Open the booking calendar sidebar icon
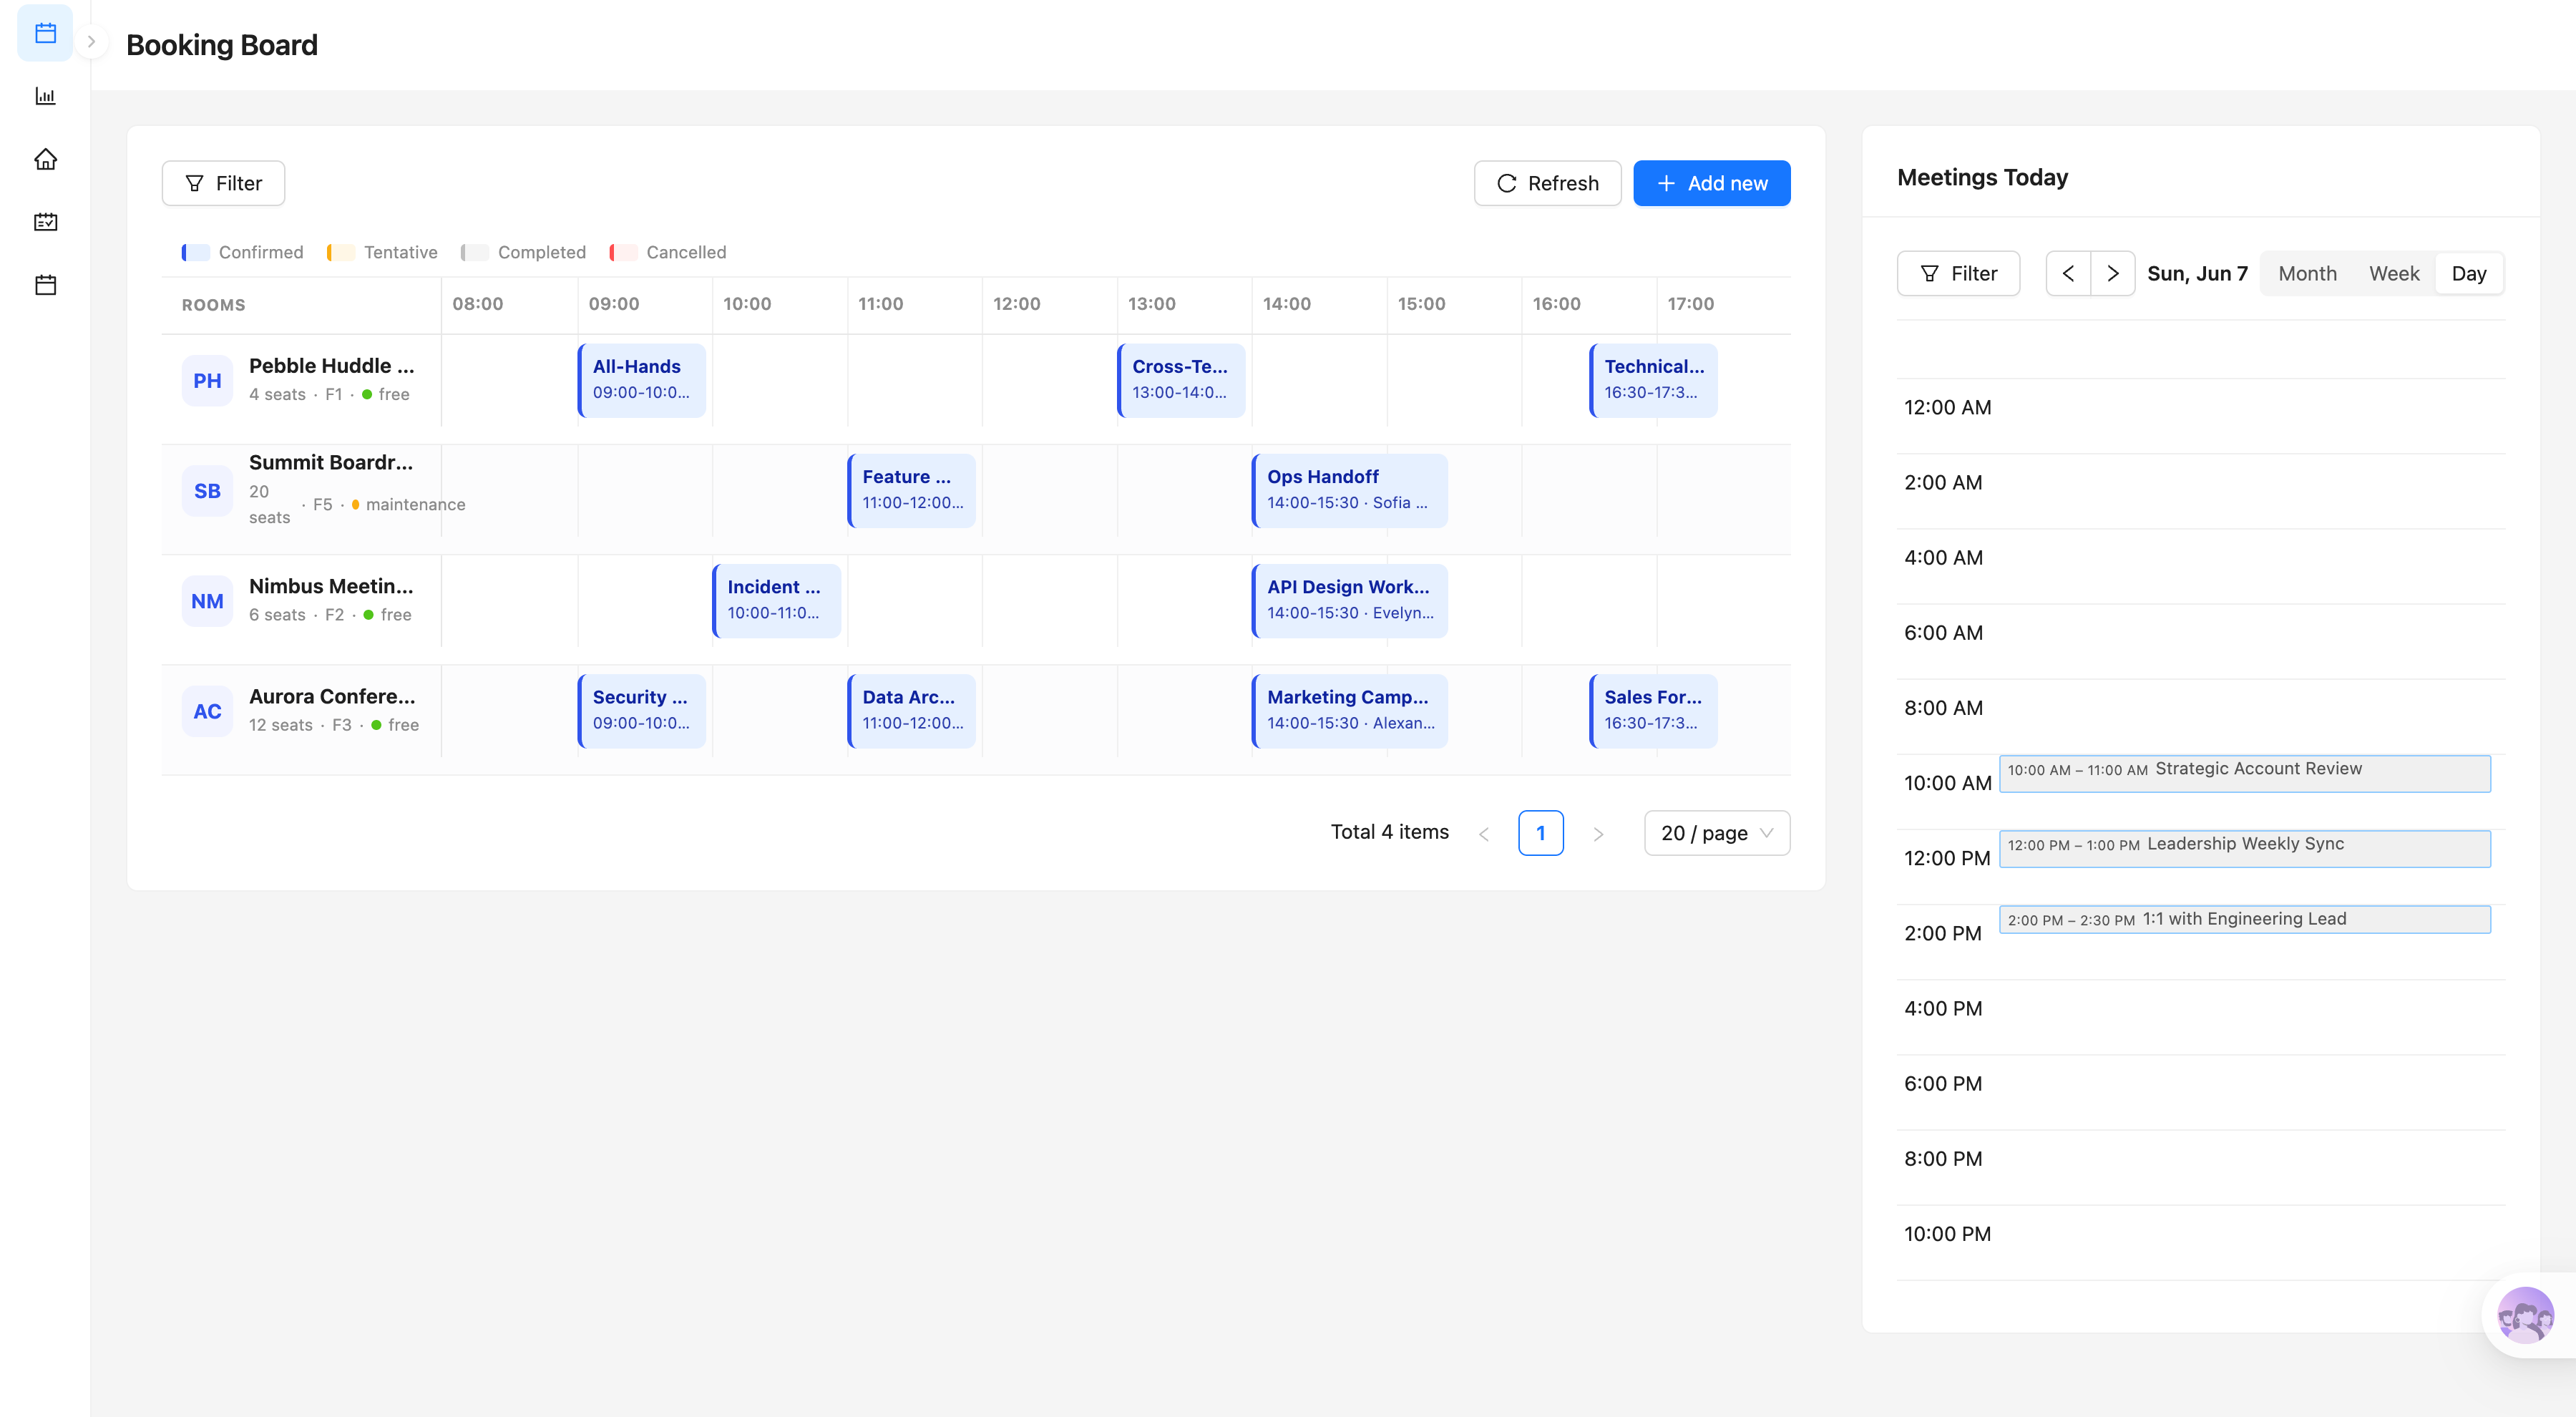Image resolution: width=2576 pixels, height=1417 pixels. 45,33
